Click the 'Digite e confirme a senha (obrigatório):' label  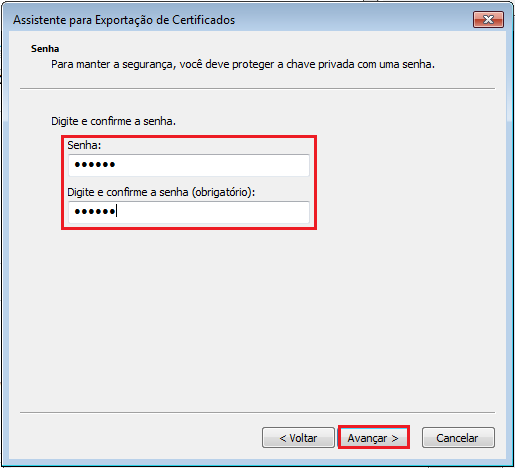tap(161, 192)
